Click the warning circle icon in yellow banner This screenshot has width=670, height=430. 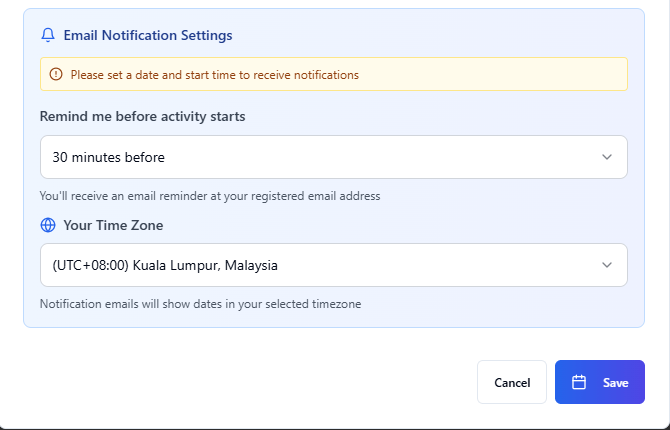[56, 74]
